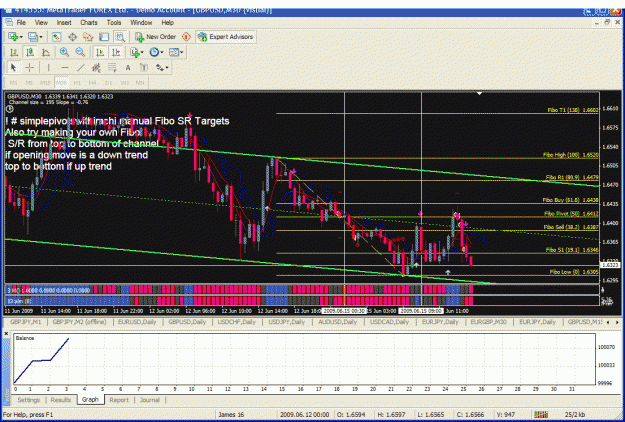Expand the Indicators dropdown arrow
The width and height of the screenshot is (625, 422).
[142, 53]
